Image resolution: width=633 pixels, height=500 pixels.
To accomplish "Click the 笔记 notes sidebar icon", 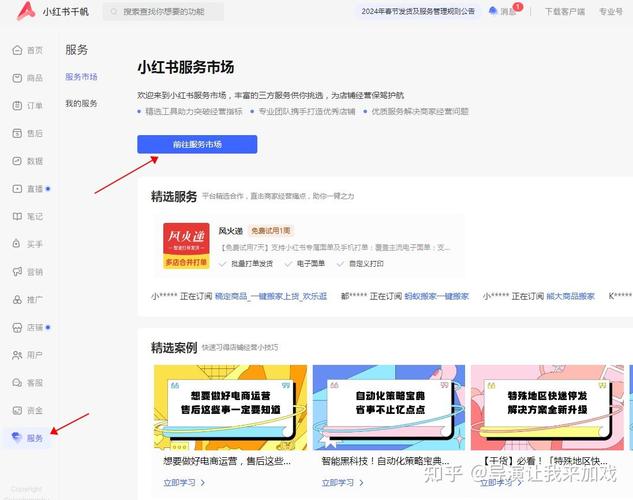I will [17, 216].
